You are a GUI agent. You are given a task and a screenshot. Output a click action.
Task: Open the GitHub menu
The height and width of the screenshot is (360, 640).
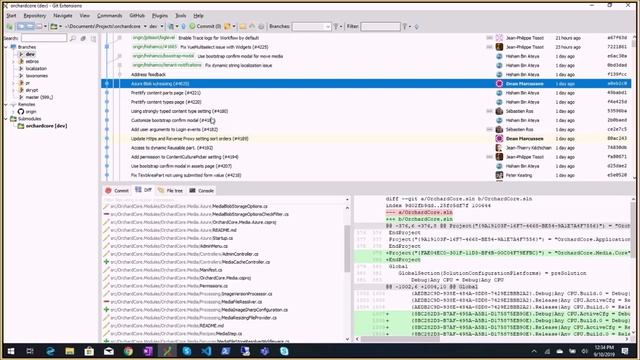pyautogui.click(x=137, y=16)
